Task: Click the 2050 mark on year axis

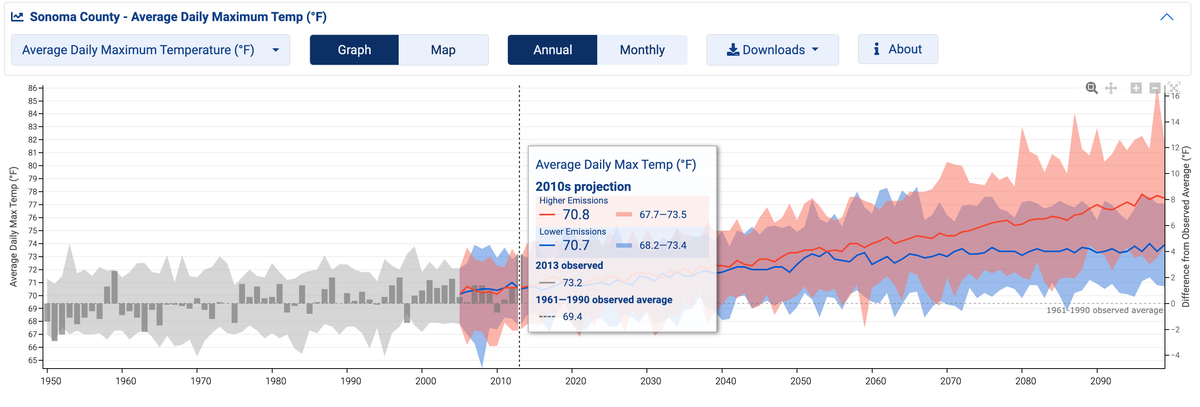Action: [799, 381]
